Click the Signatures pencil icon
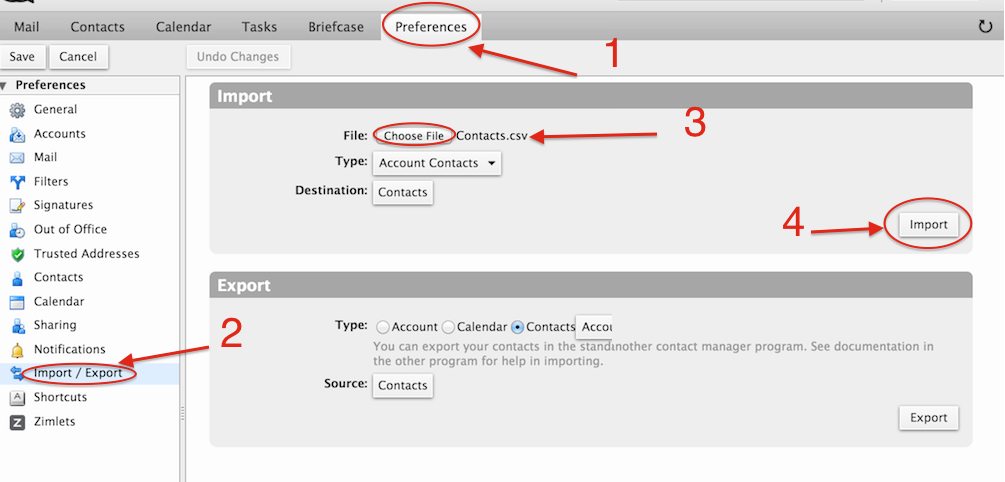Image resolution: width=1005 pixels, height=482 pixels. pyautogui.click(x=17, y=206)
